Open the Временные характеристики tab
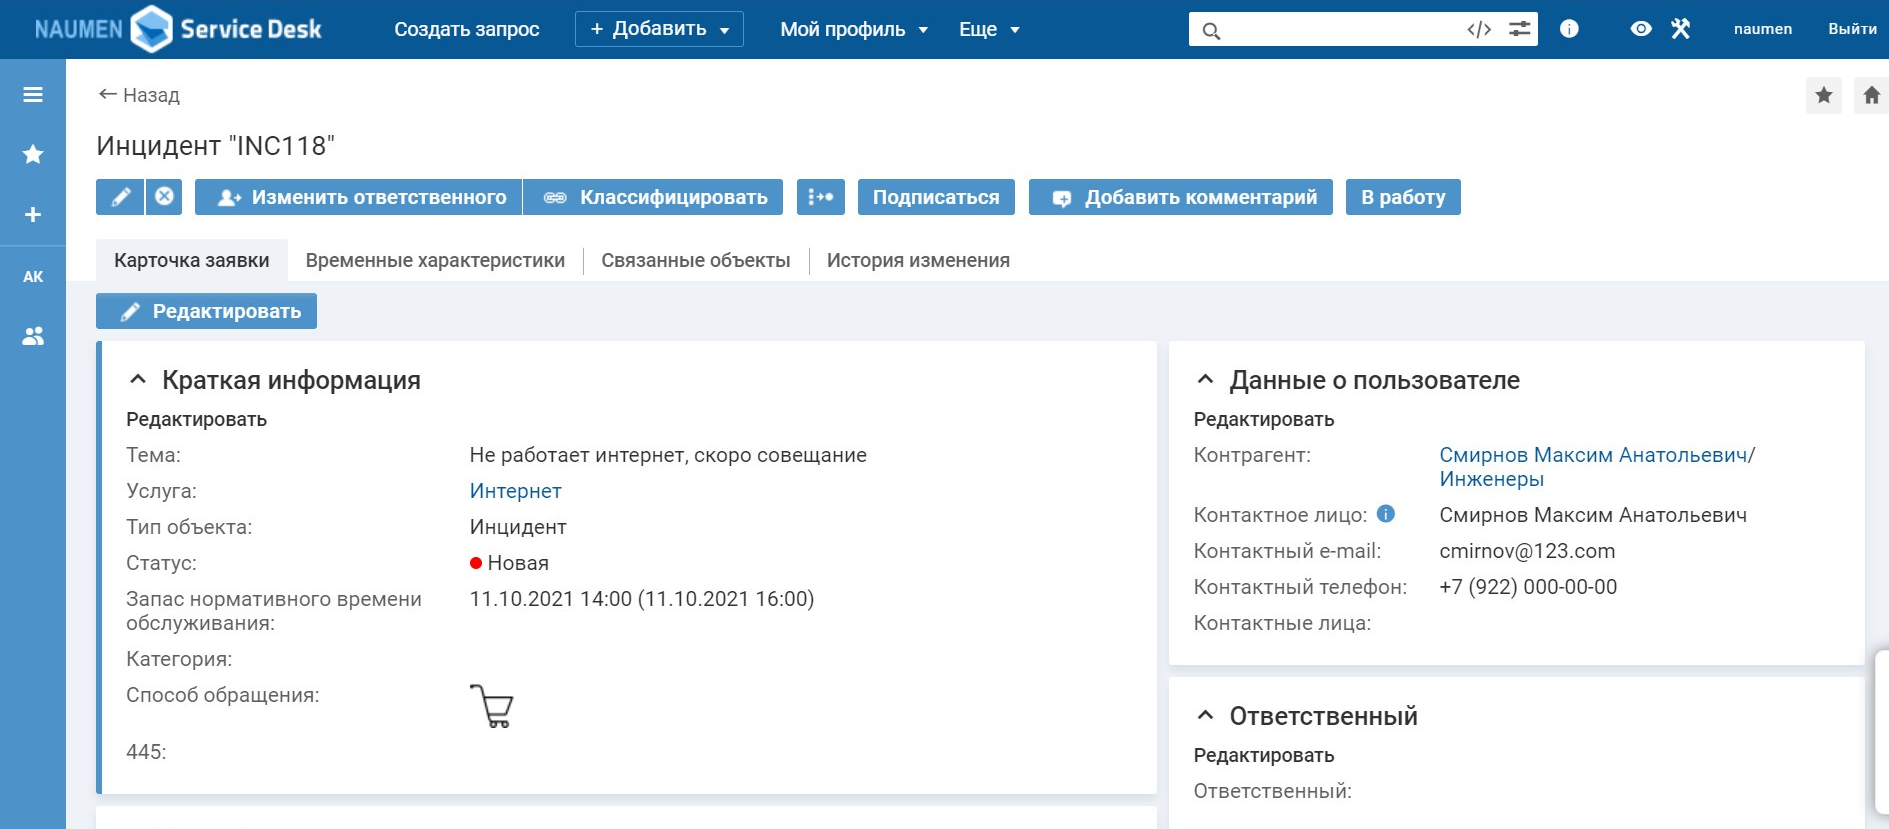The image size is (1889, 829). pos(435,260)
